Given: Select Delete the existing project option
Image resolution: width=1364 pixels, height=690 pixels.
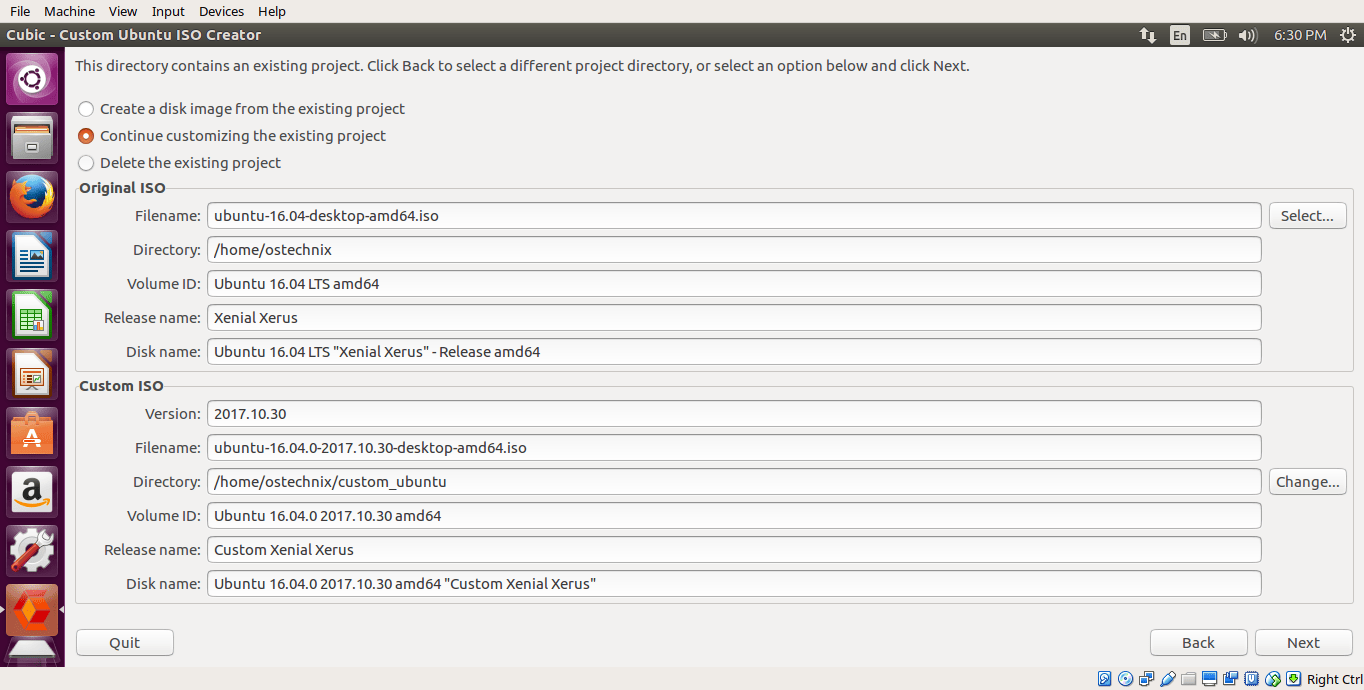Looking at the screenshot, I should click(x=86, y=163).
